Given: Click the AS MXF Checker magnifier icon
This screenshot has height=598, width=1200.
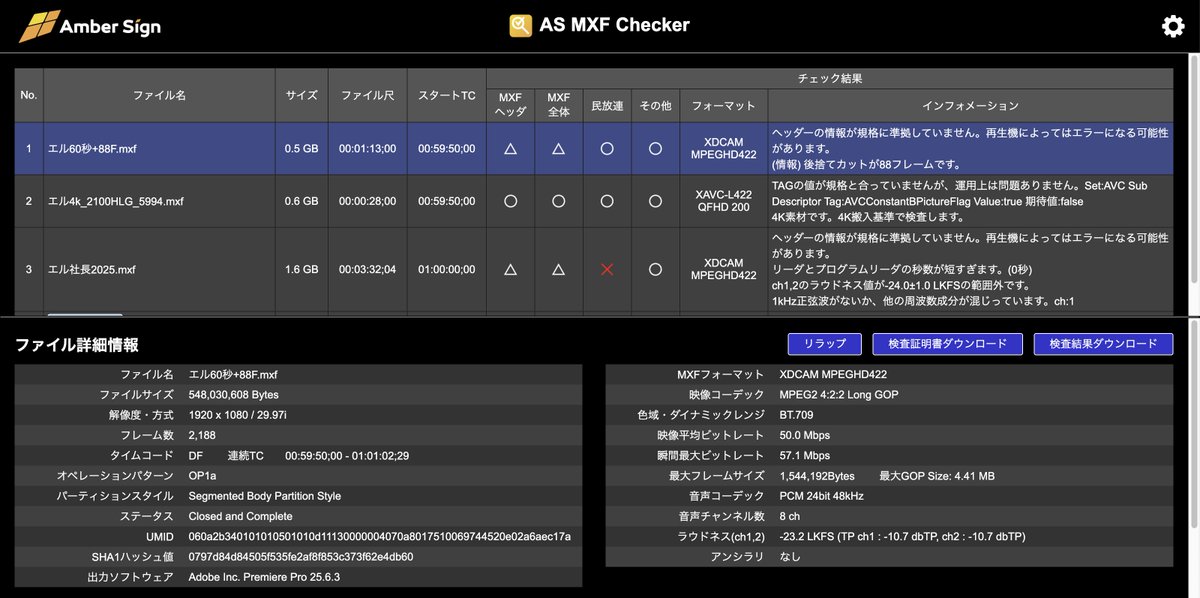Looking at the screenshot, I should click(519, 24).
